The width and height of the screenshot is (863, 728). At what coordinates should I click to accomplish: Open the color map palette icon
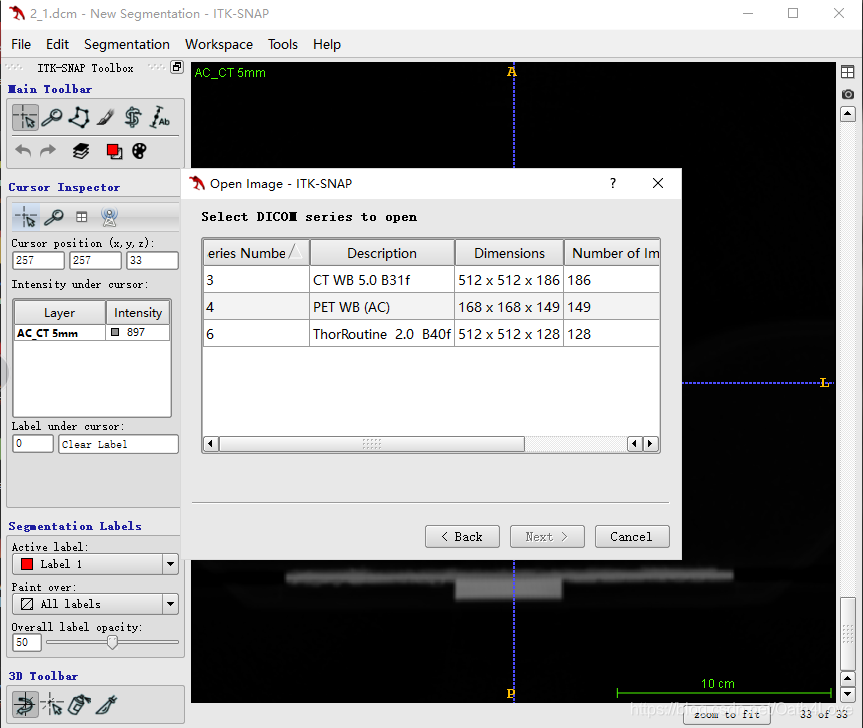(x=140, y=151)
